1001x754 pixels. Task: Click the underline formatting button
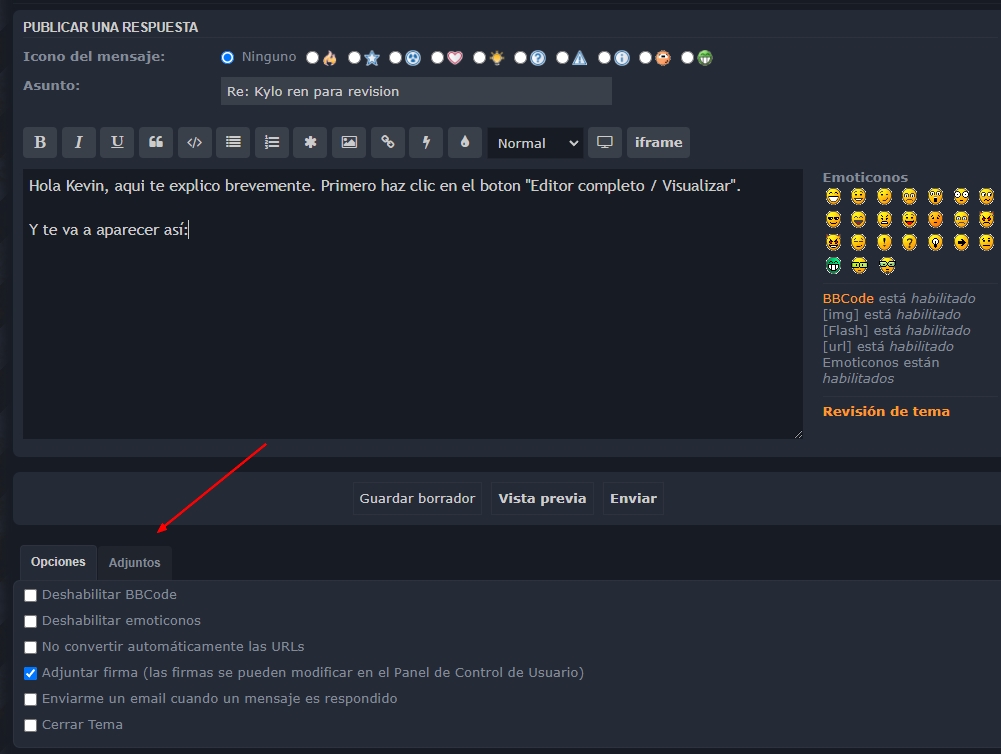tap(117, 143)
